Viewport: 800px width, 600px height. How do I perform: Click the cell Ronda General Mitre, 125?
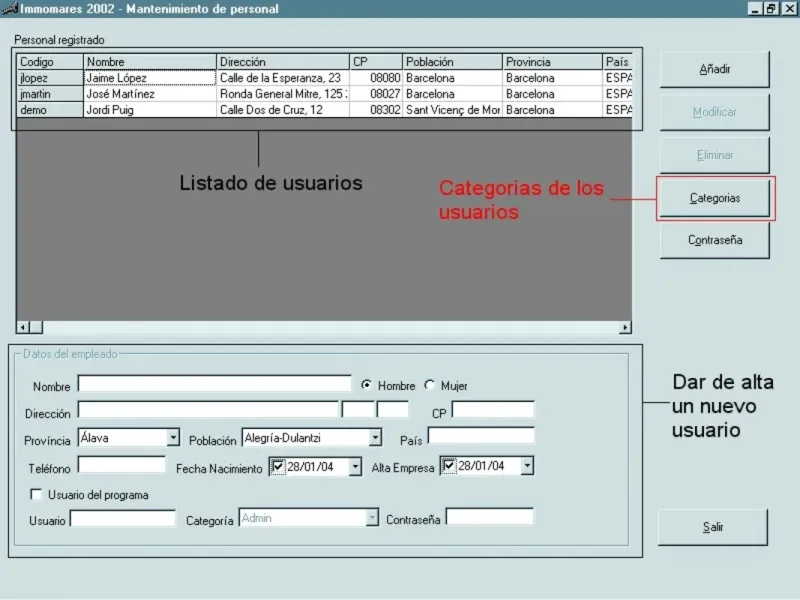283,94
